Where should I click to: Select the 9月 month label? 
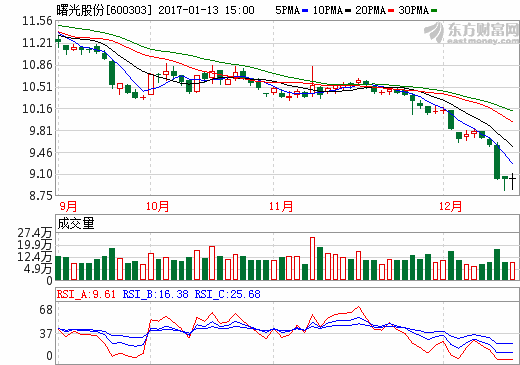[x=68, y=206]
